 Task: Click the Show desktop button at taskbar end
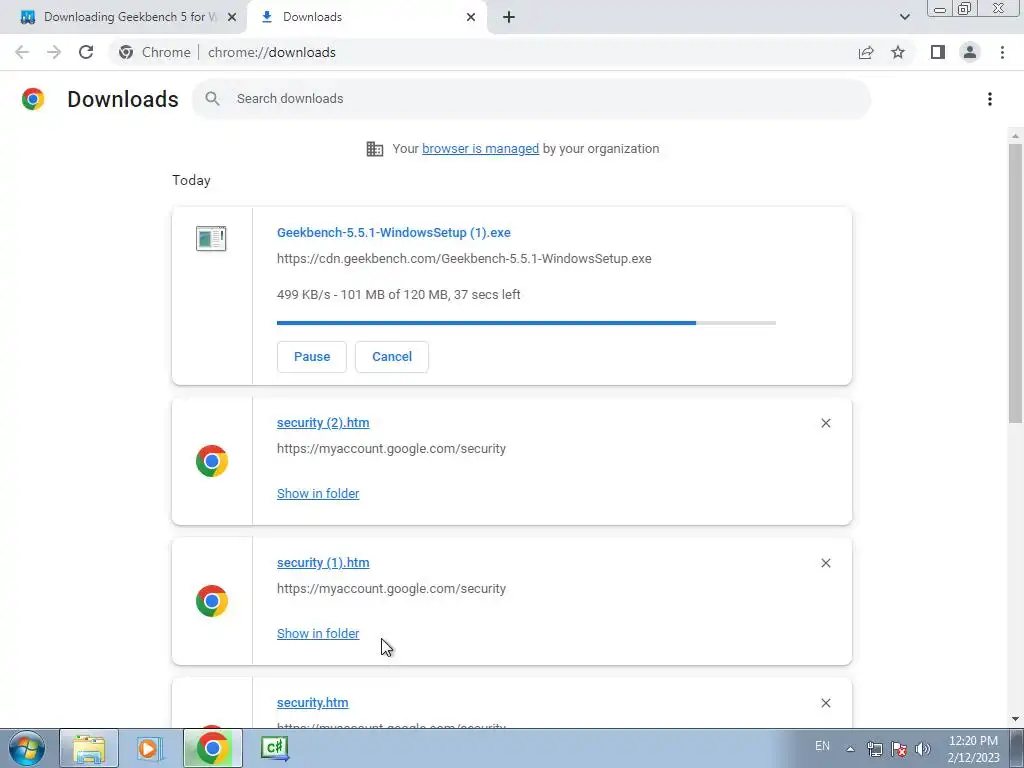coord(1017,748)
